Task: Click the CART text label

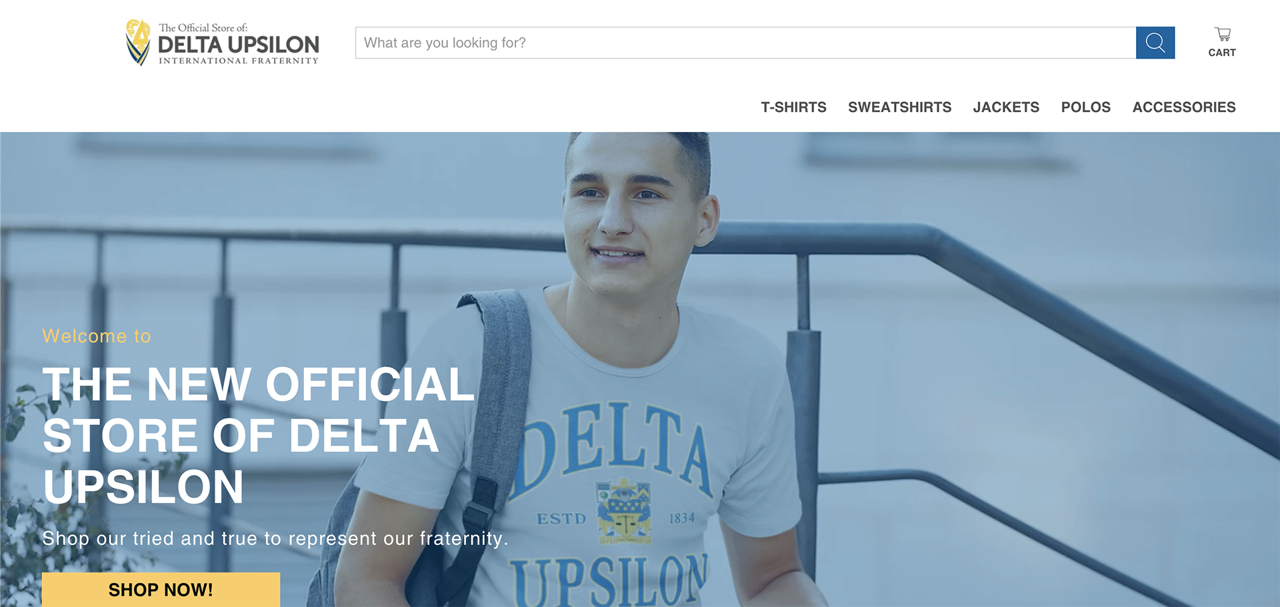Action: (x=1222, y=53)
